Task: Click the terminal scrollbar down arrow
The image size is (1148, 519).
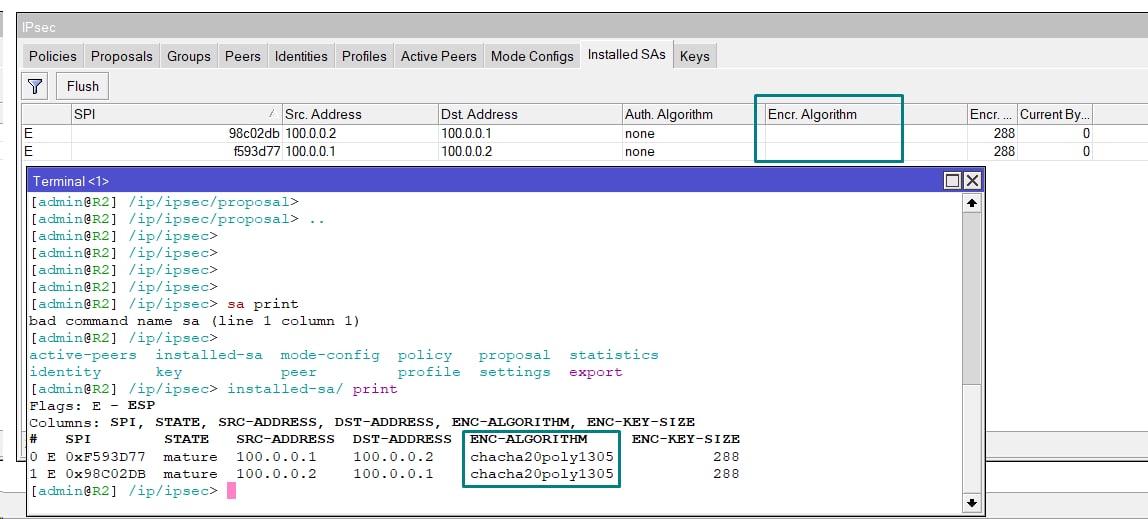Action: tap(971, 502)
